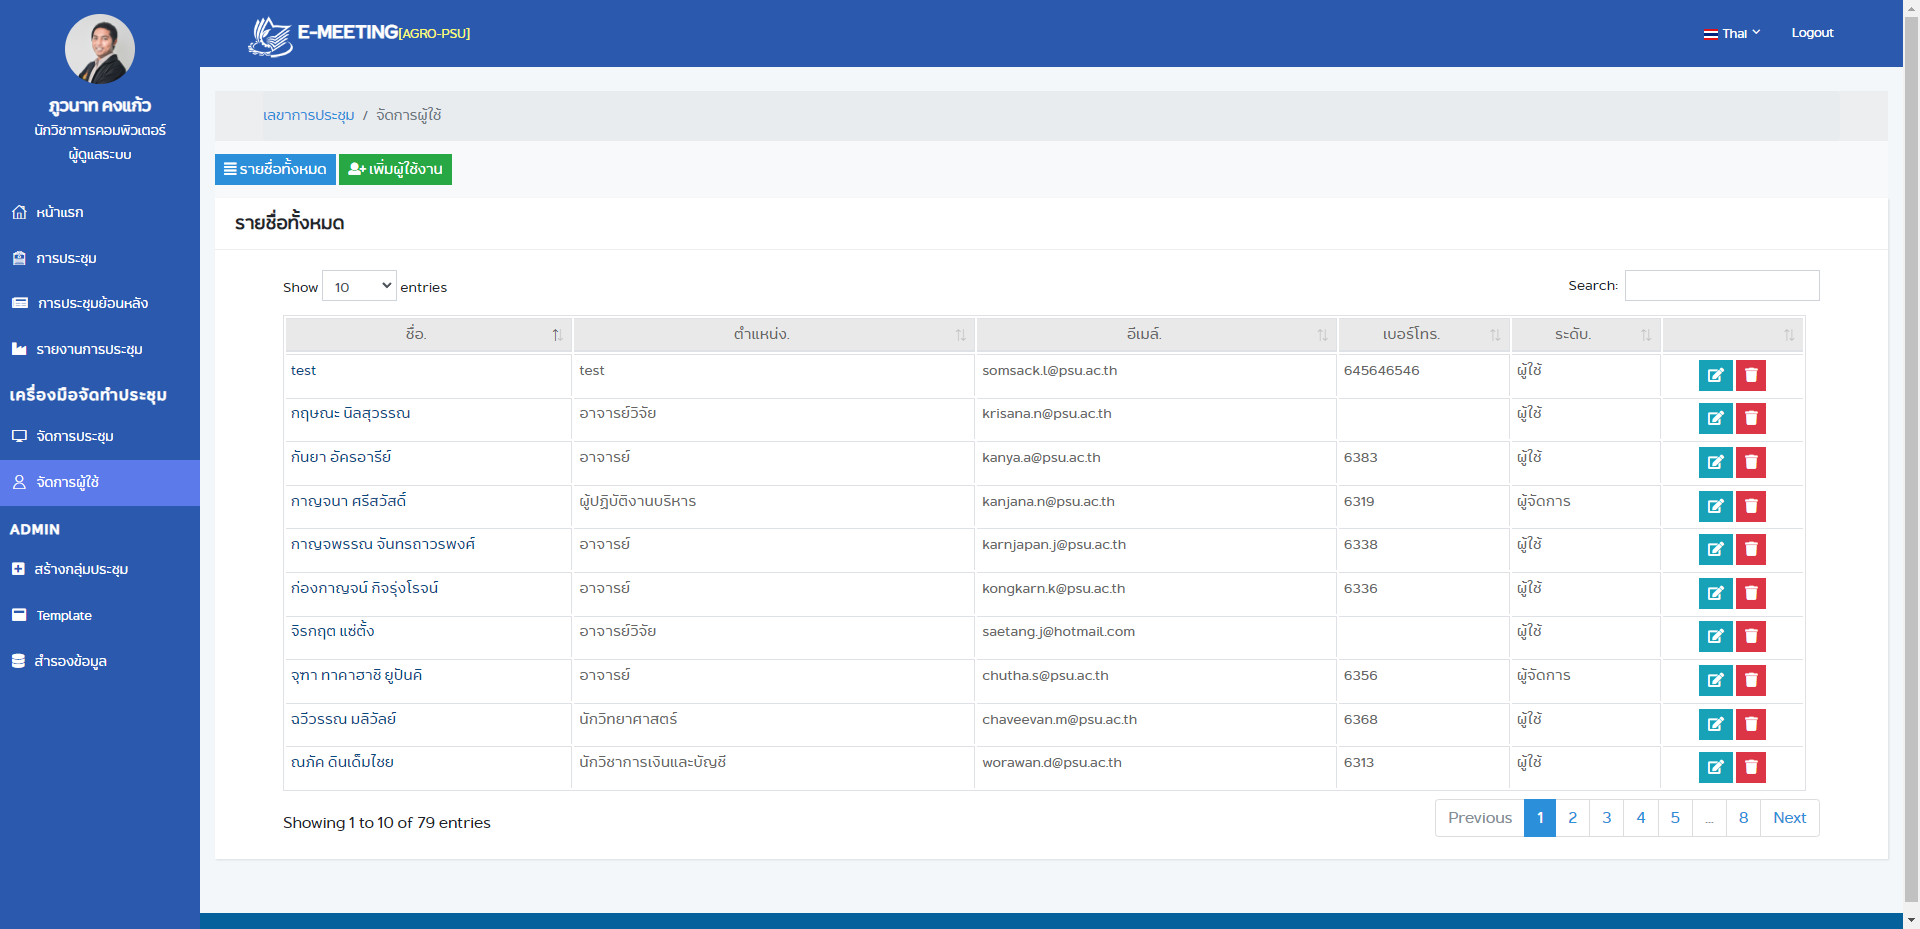Sort table by อีเมล์ column
Viewport: 1920px width, 929px height.
point(1156,334)
